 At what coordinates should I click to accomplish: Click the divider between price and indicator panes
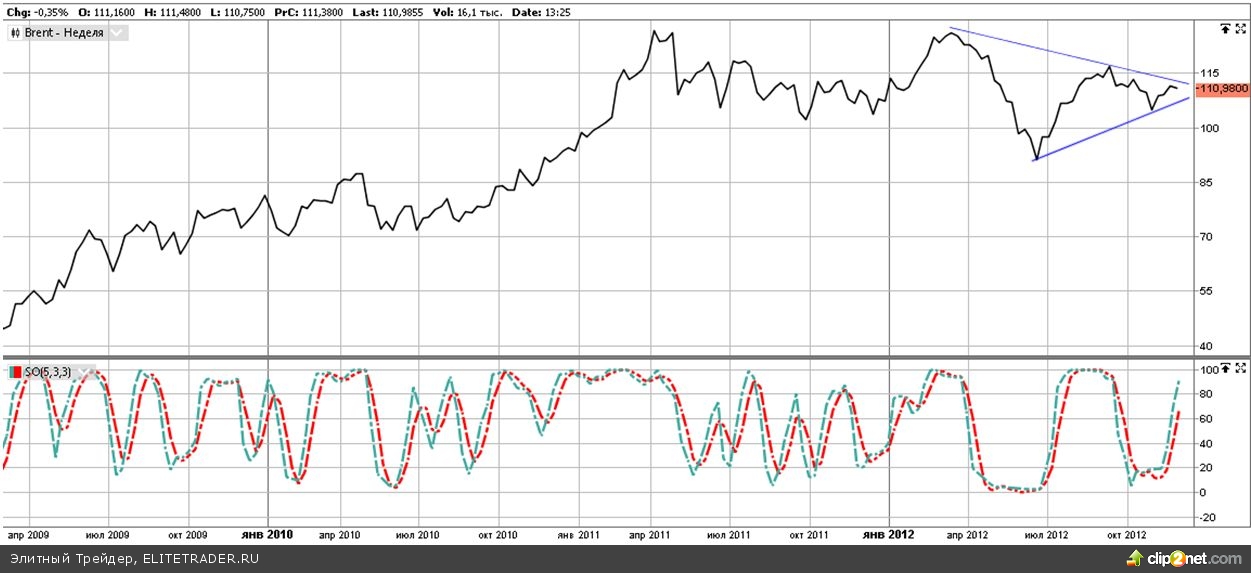tap(600, 357)
